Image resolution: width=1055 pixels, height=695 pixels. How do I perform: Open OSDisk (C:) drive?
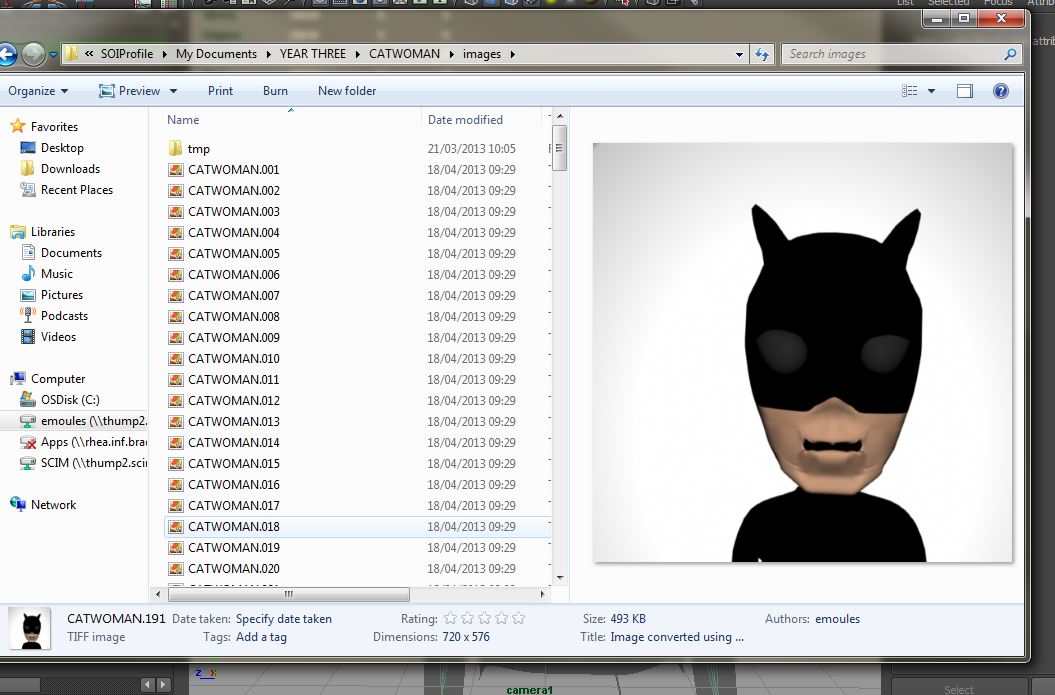[x=70, y=400]
